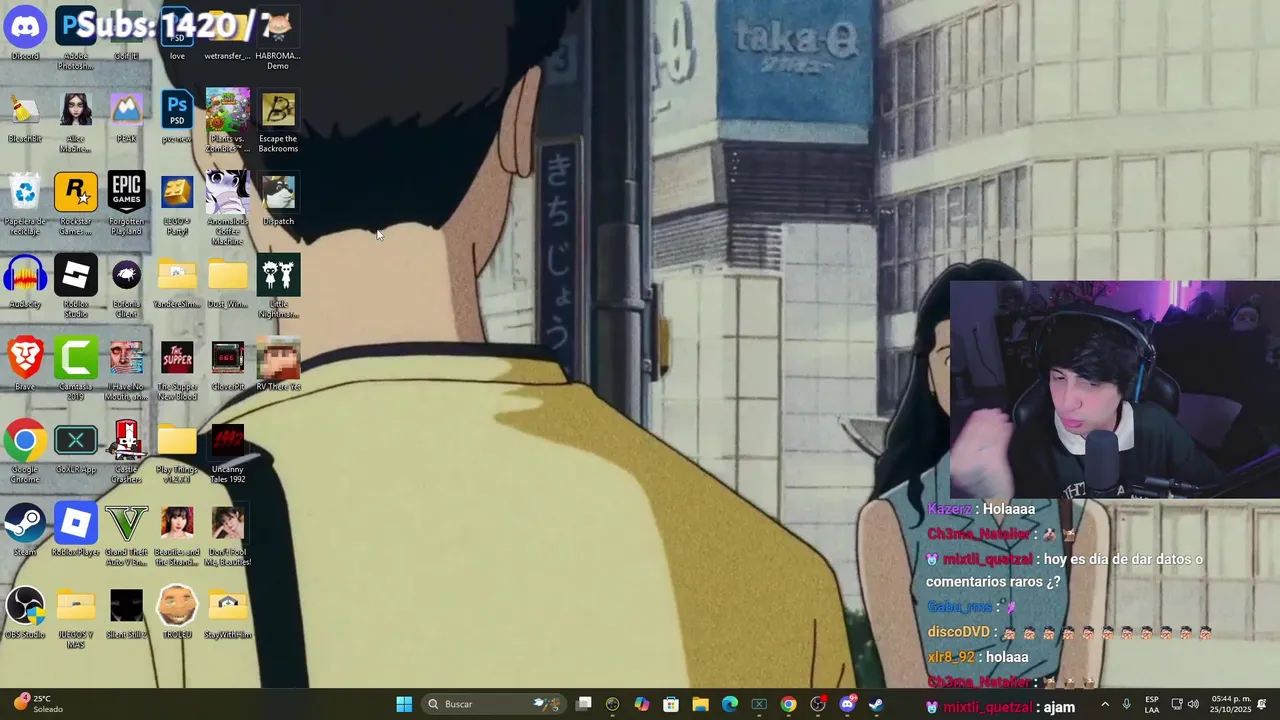Open File Explorer from taskbar
This screenshot has height=720, width=1280.
pyautogui.click(x=700, y=704)
